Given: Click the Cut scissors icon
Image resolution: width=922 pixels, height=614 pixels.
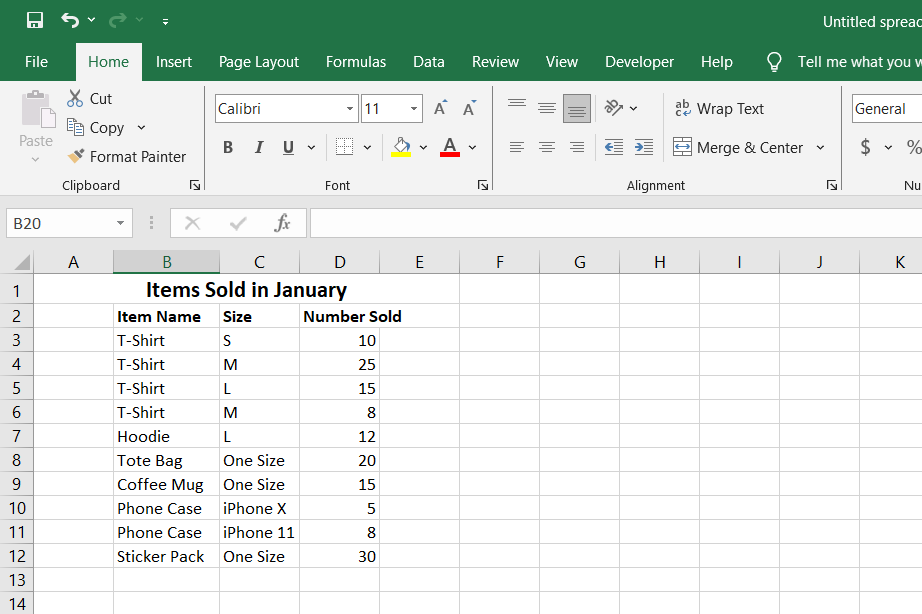Looking at the screenshot, I should [75, 98].
